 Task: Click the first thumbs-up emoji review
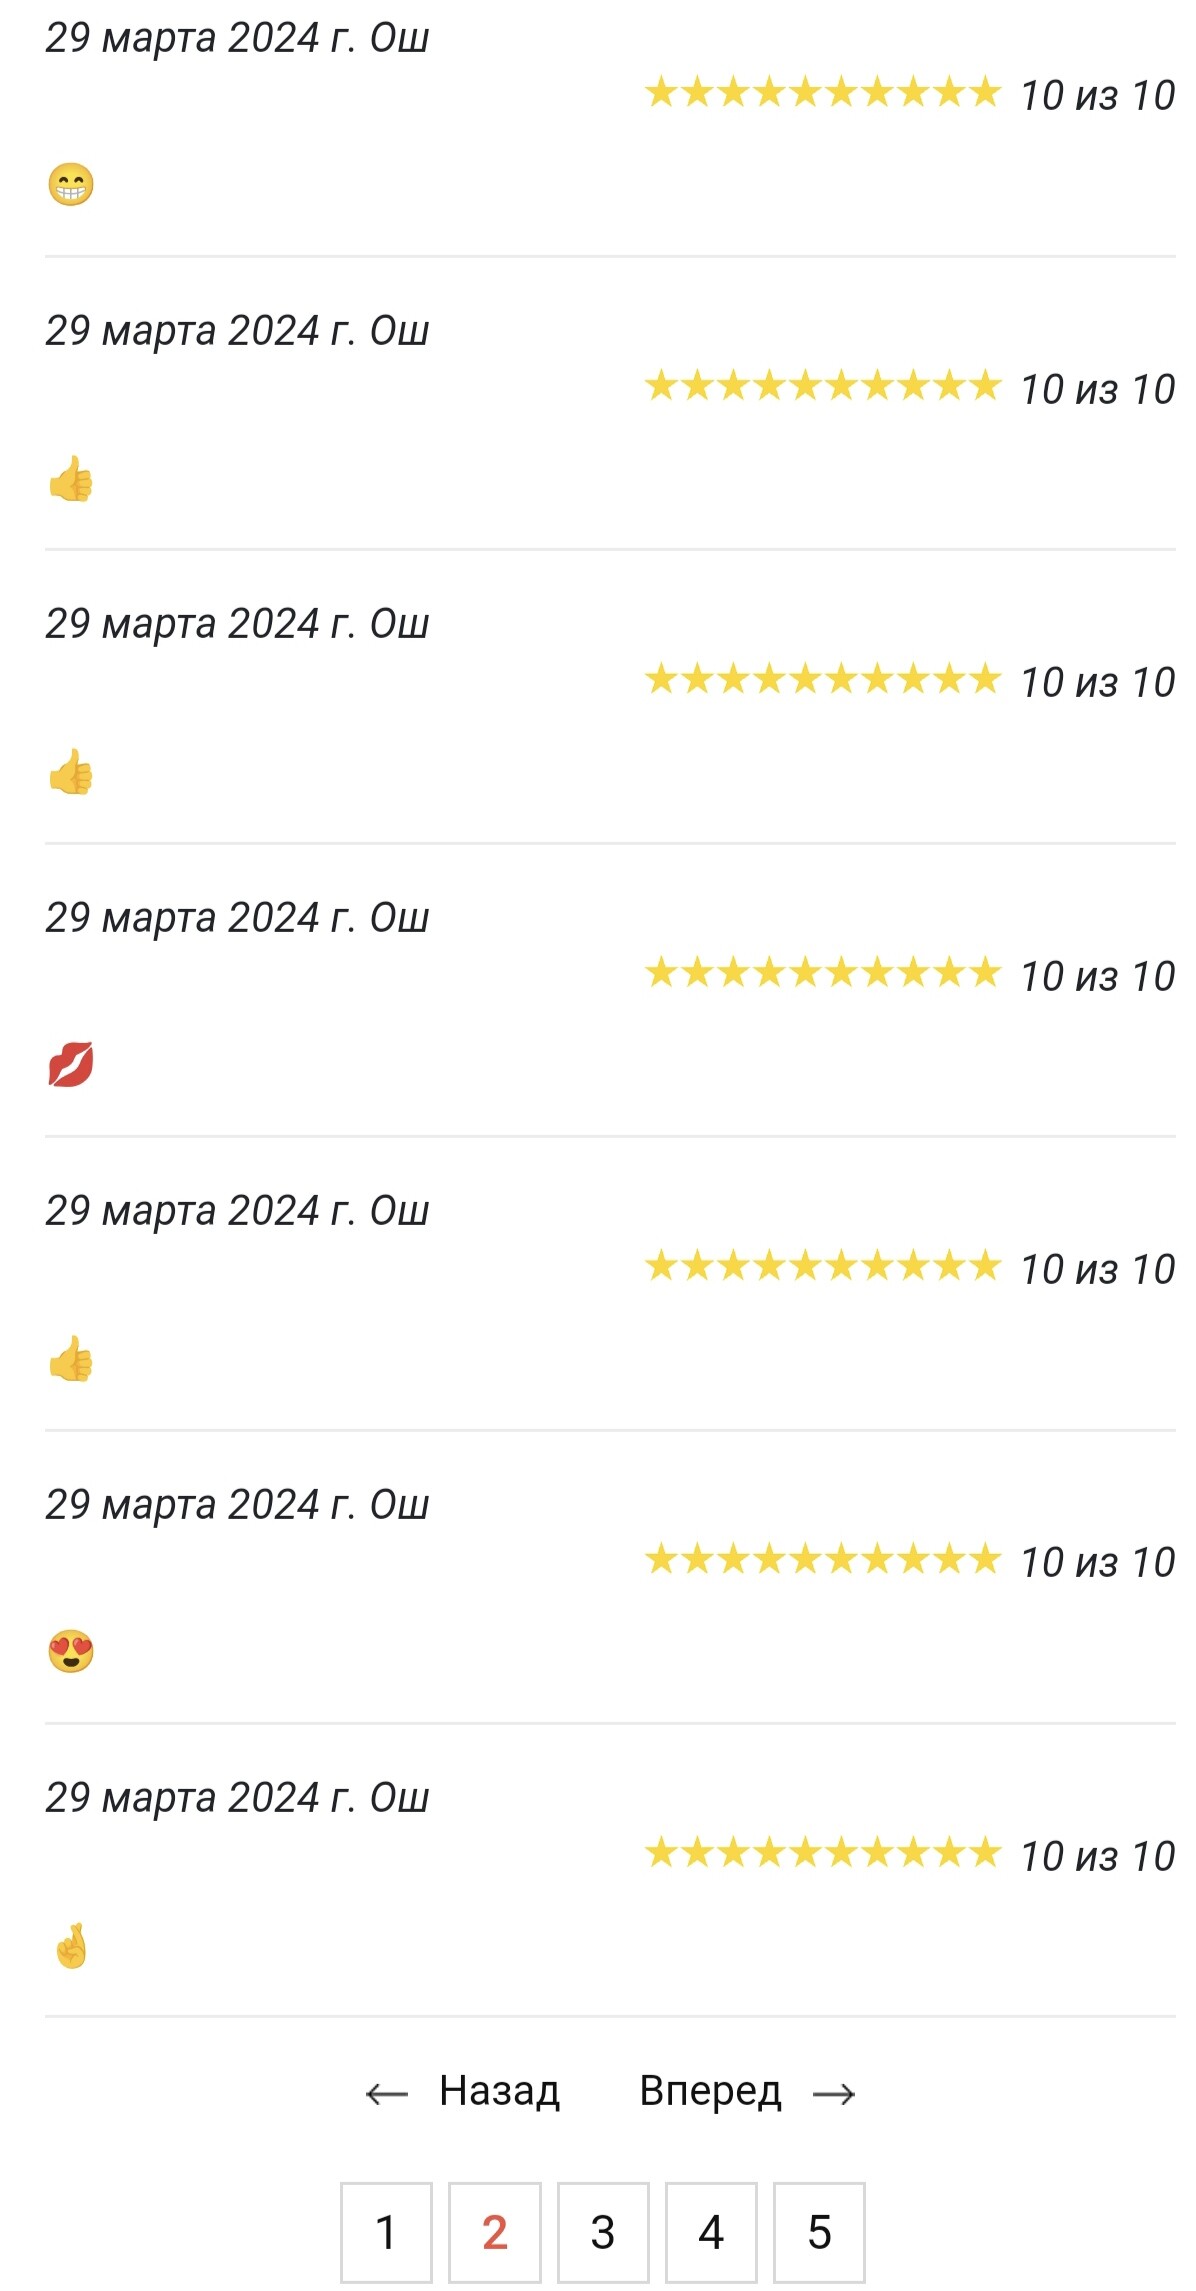click(71, 479)
